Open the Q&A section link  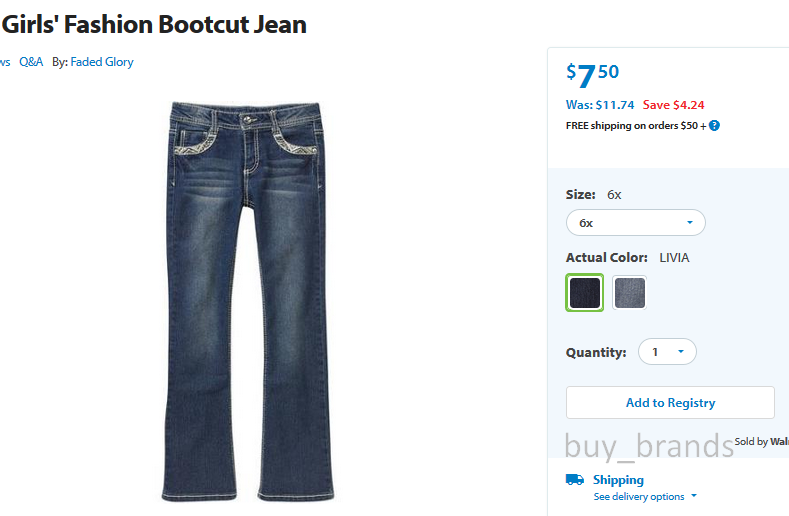(31, 62)
